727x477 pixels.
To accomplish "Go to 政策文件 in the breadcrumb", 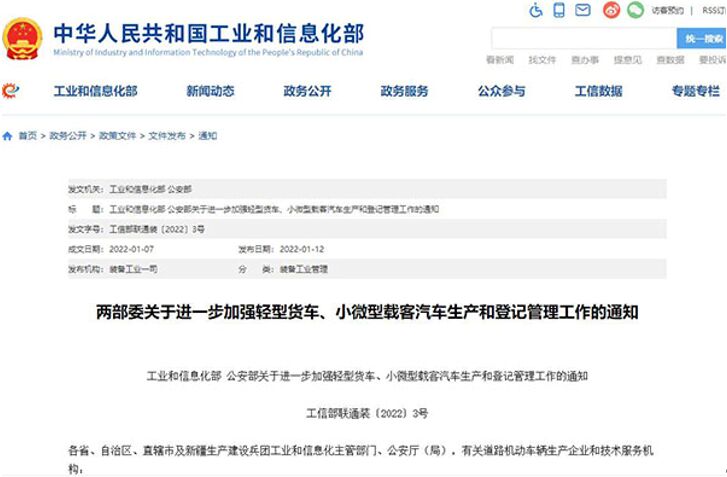I will click(117, 136).
